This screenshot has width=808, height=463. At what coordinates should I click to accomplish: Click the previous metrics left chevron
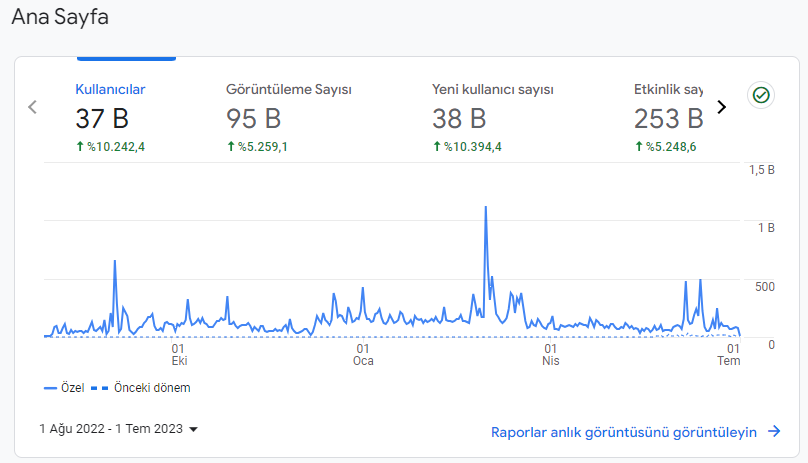32,107
